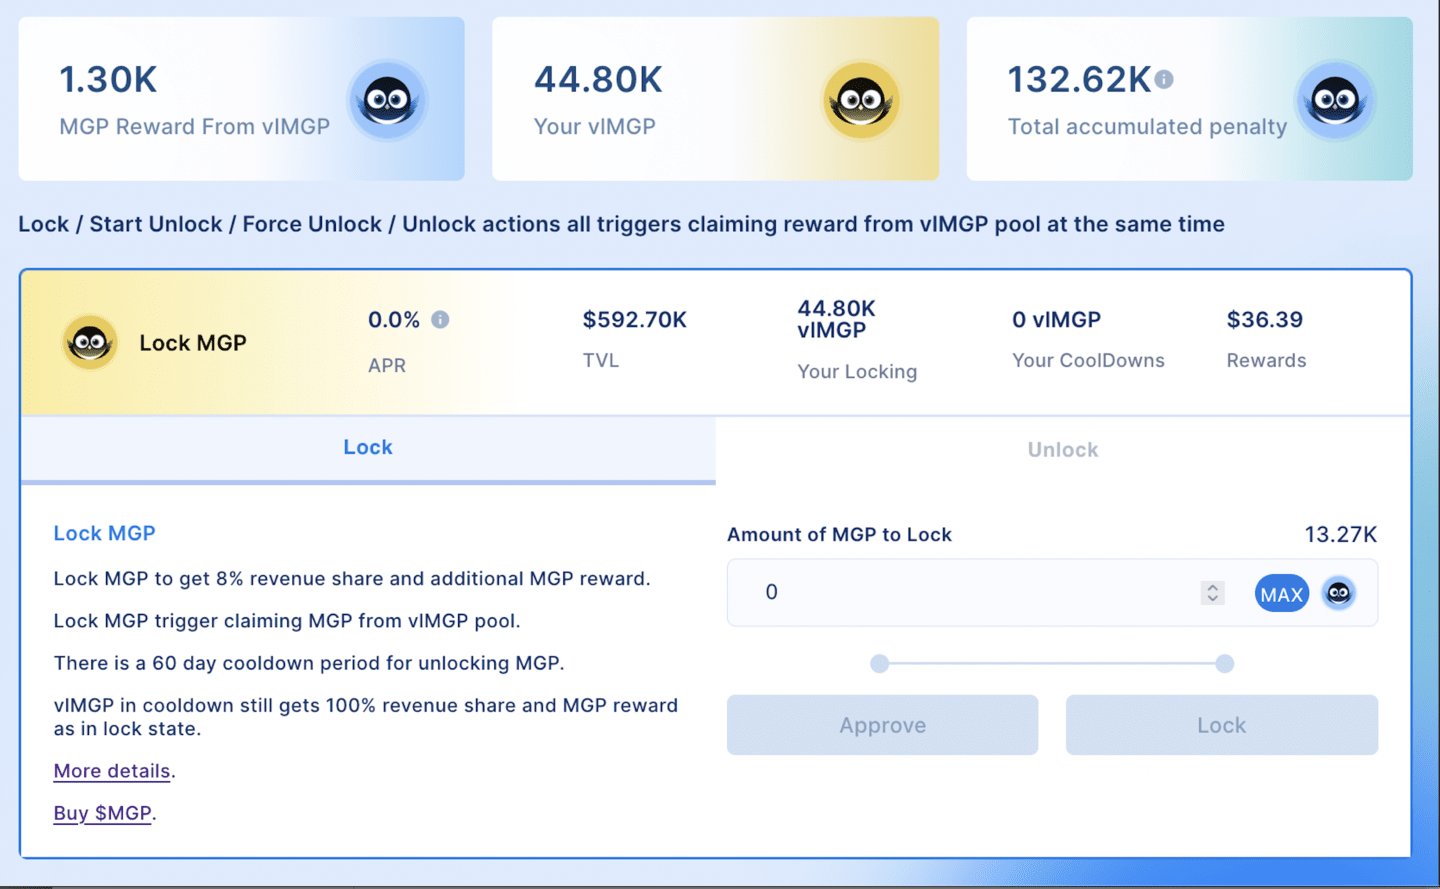Click owl icon in Total accumulated penalty card
1440x889 pixels.
click(x=1335, y=100)
